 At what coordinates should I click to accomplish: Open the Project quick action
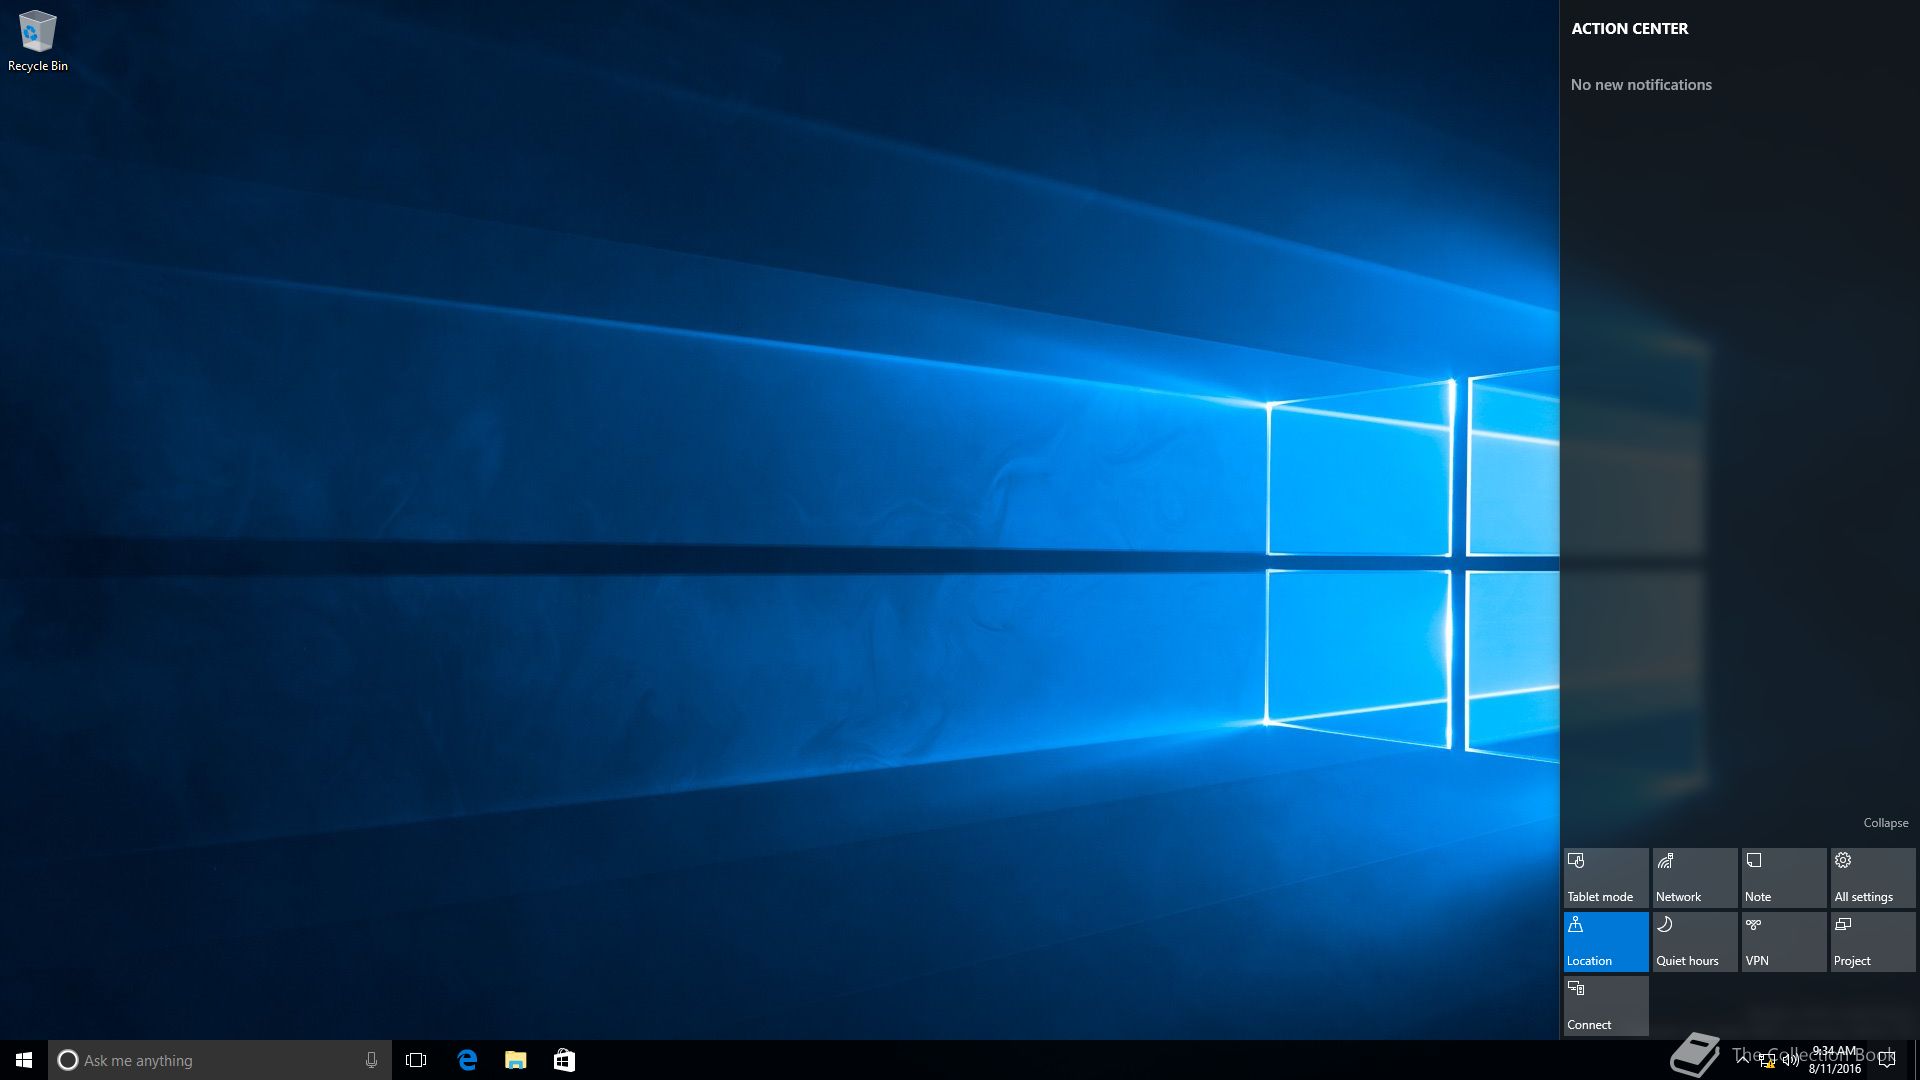tap(1872, 941)
